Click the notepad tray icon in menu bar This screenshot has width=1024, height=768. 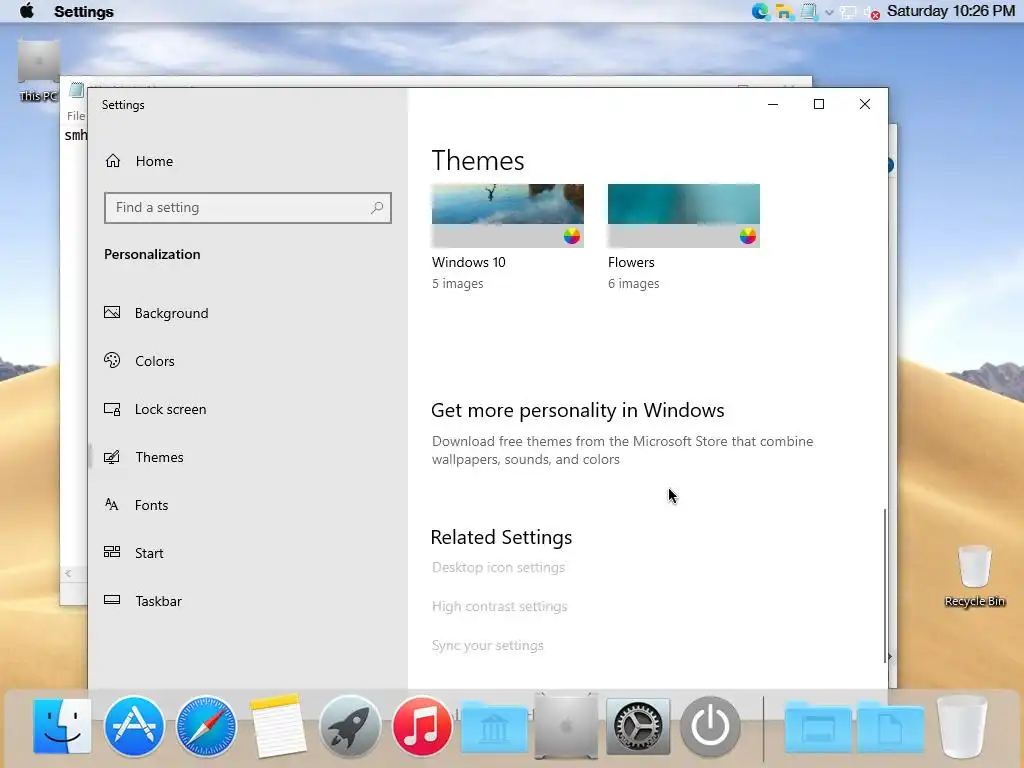(809, 11)
